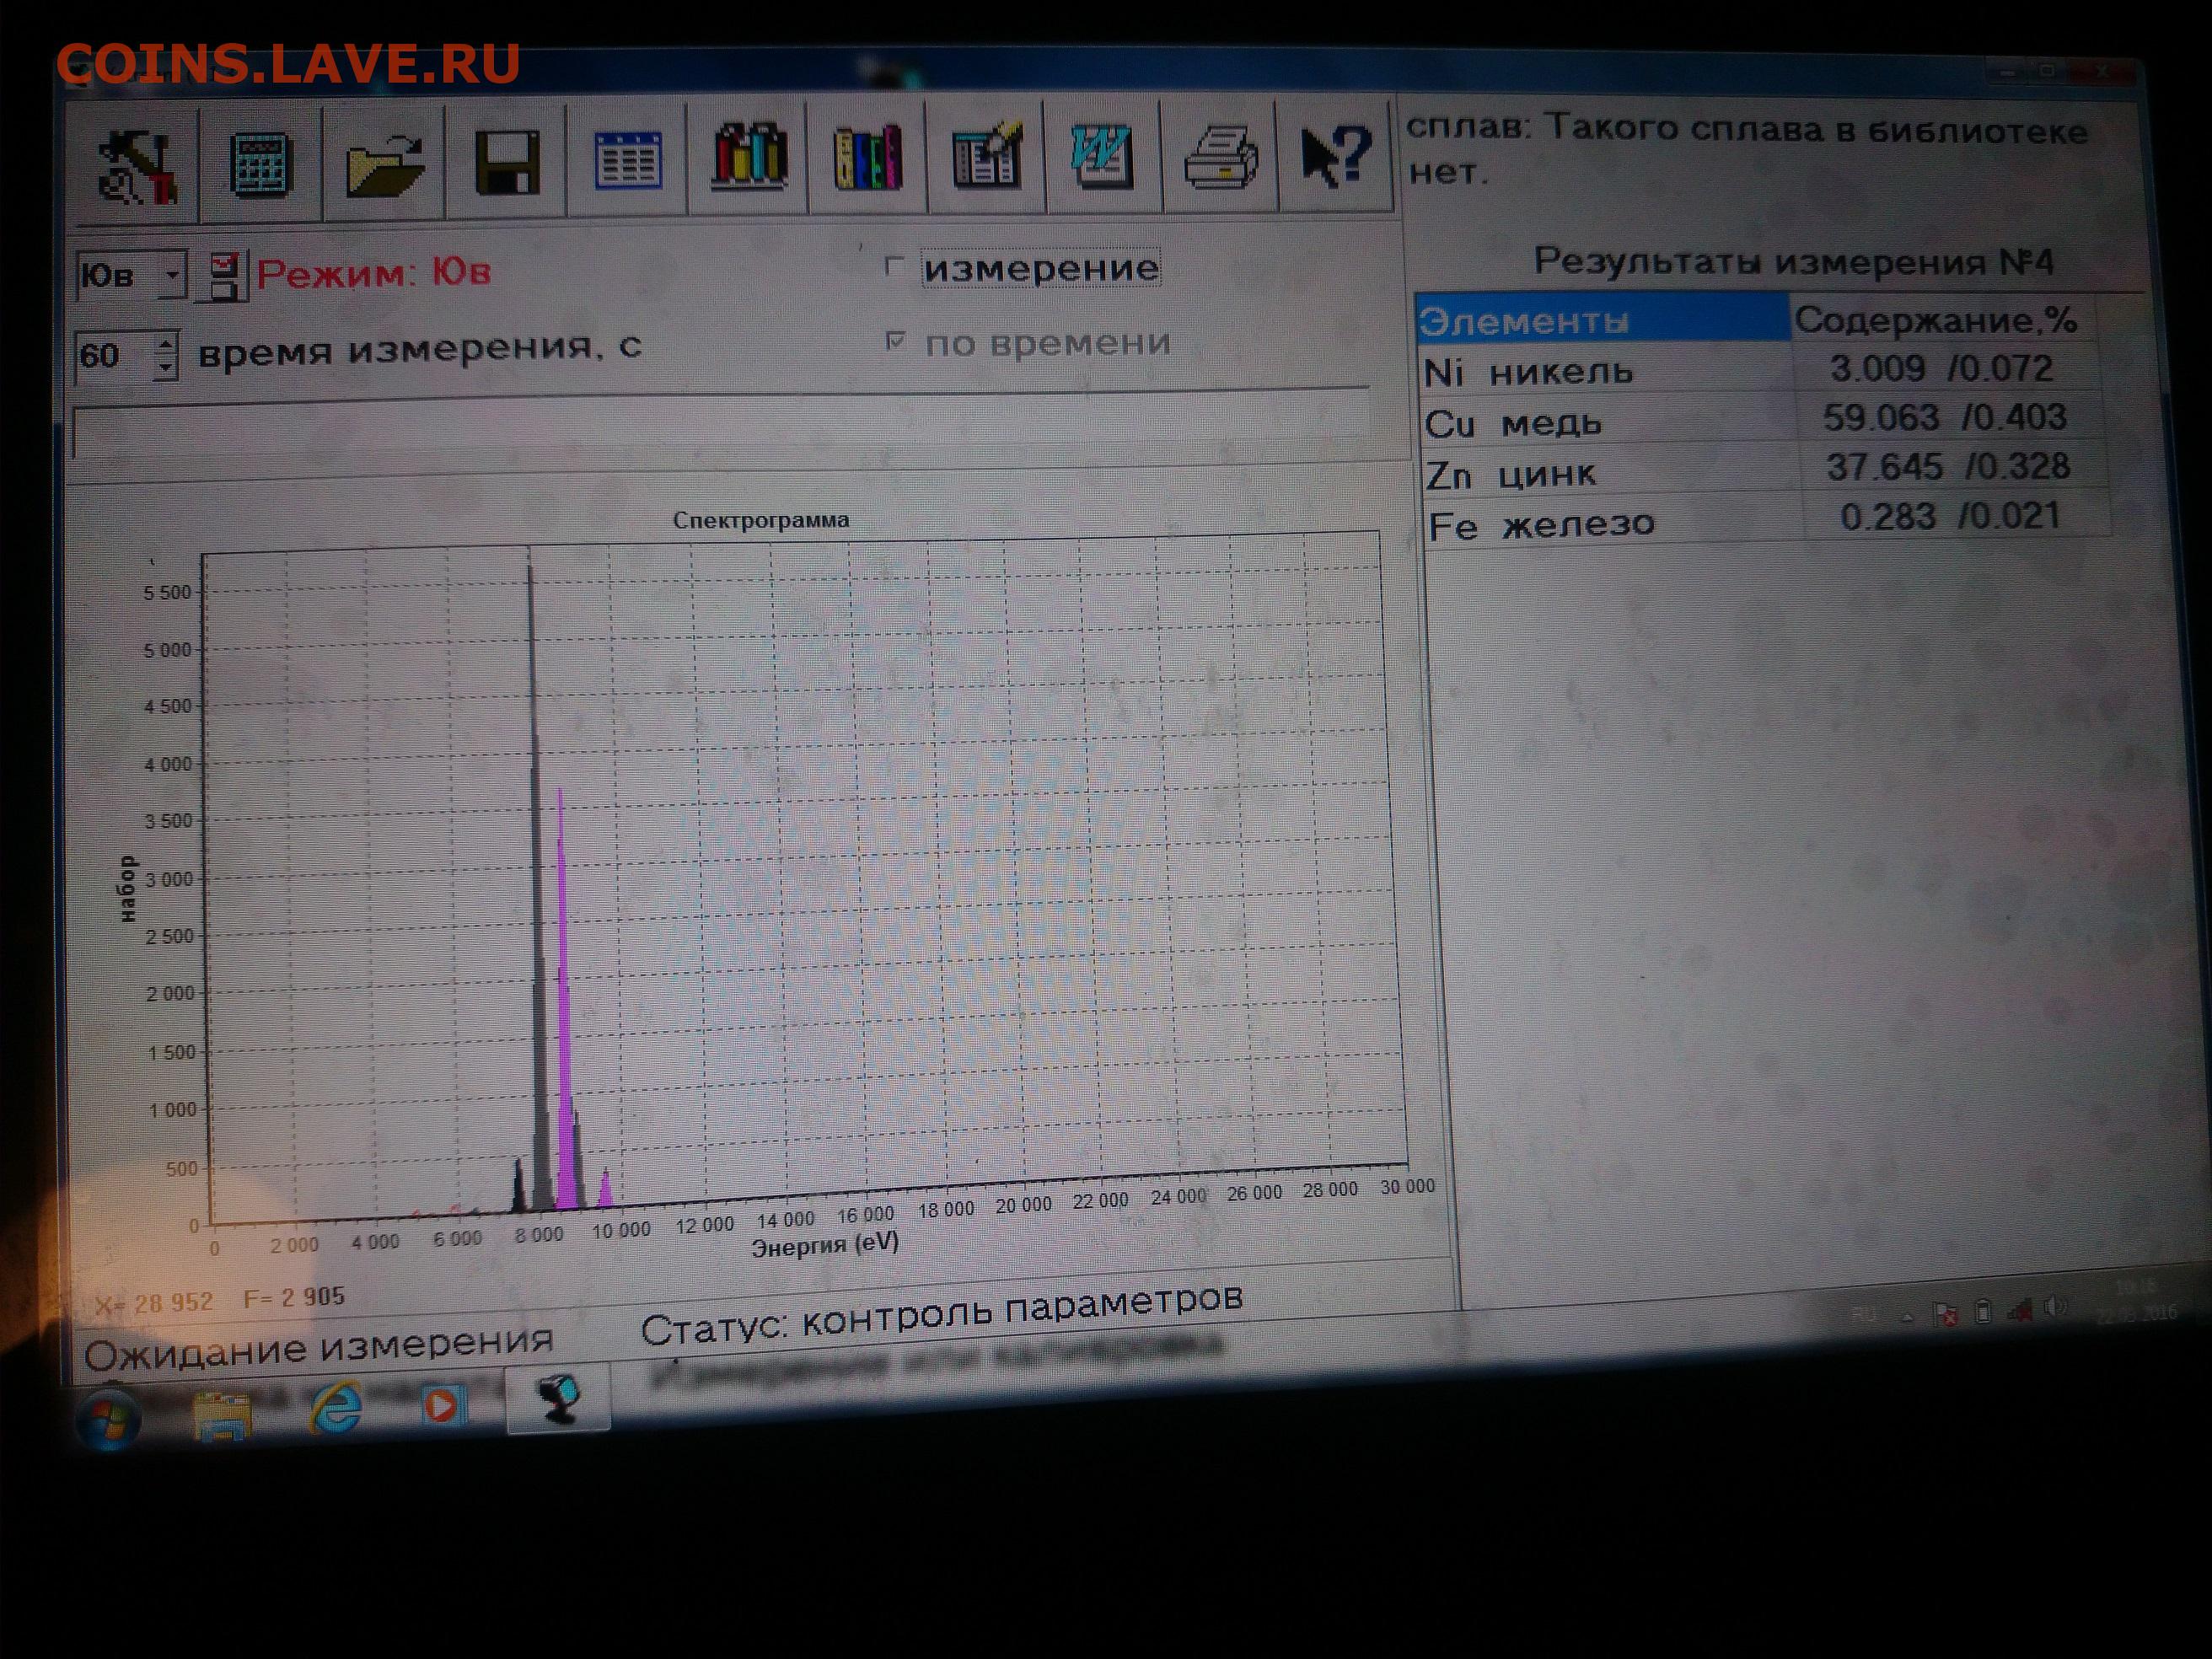This screenshot has height=1659, width=2212.
Task: Decrease measurement time with down arrow
Action: click(166, 367)
